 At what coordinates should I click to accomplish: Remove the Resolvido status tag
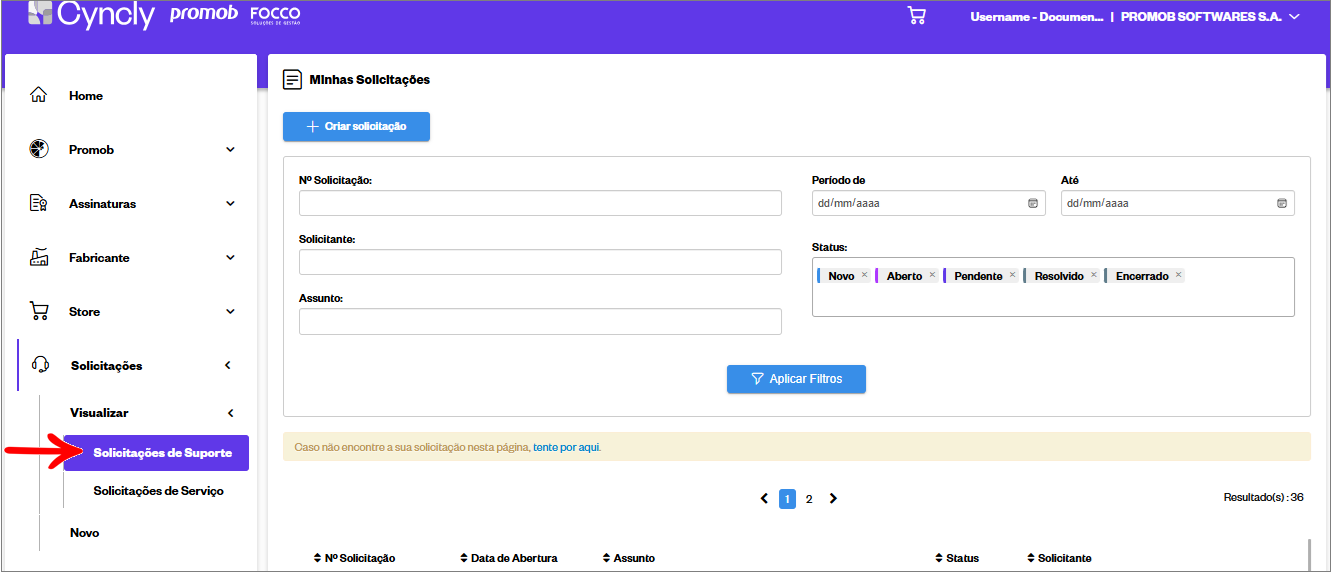point(1094,275)
